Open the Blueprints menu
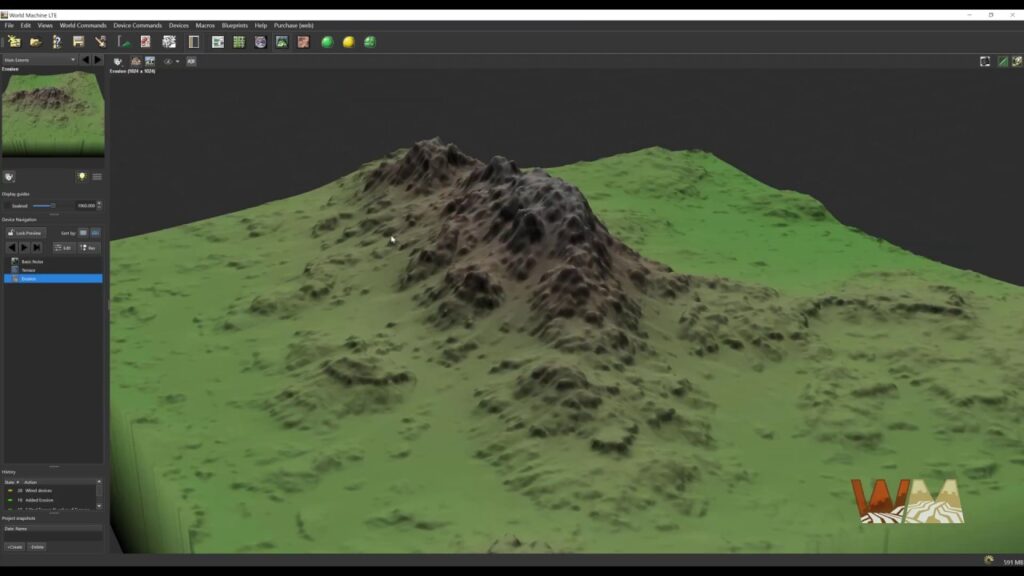Viewport: 1024px width, 576px height. point(235,25)
